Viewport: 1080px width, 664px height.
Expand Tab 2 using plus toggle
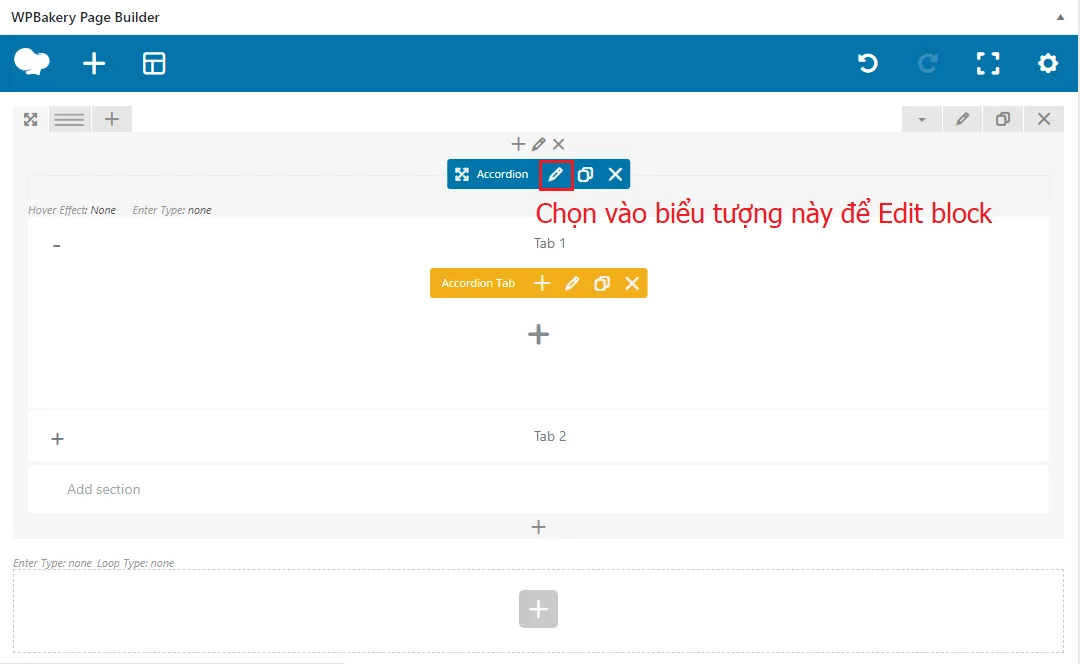57,439
